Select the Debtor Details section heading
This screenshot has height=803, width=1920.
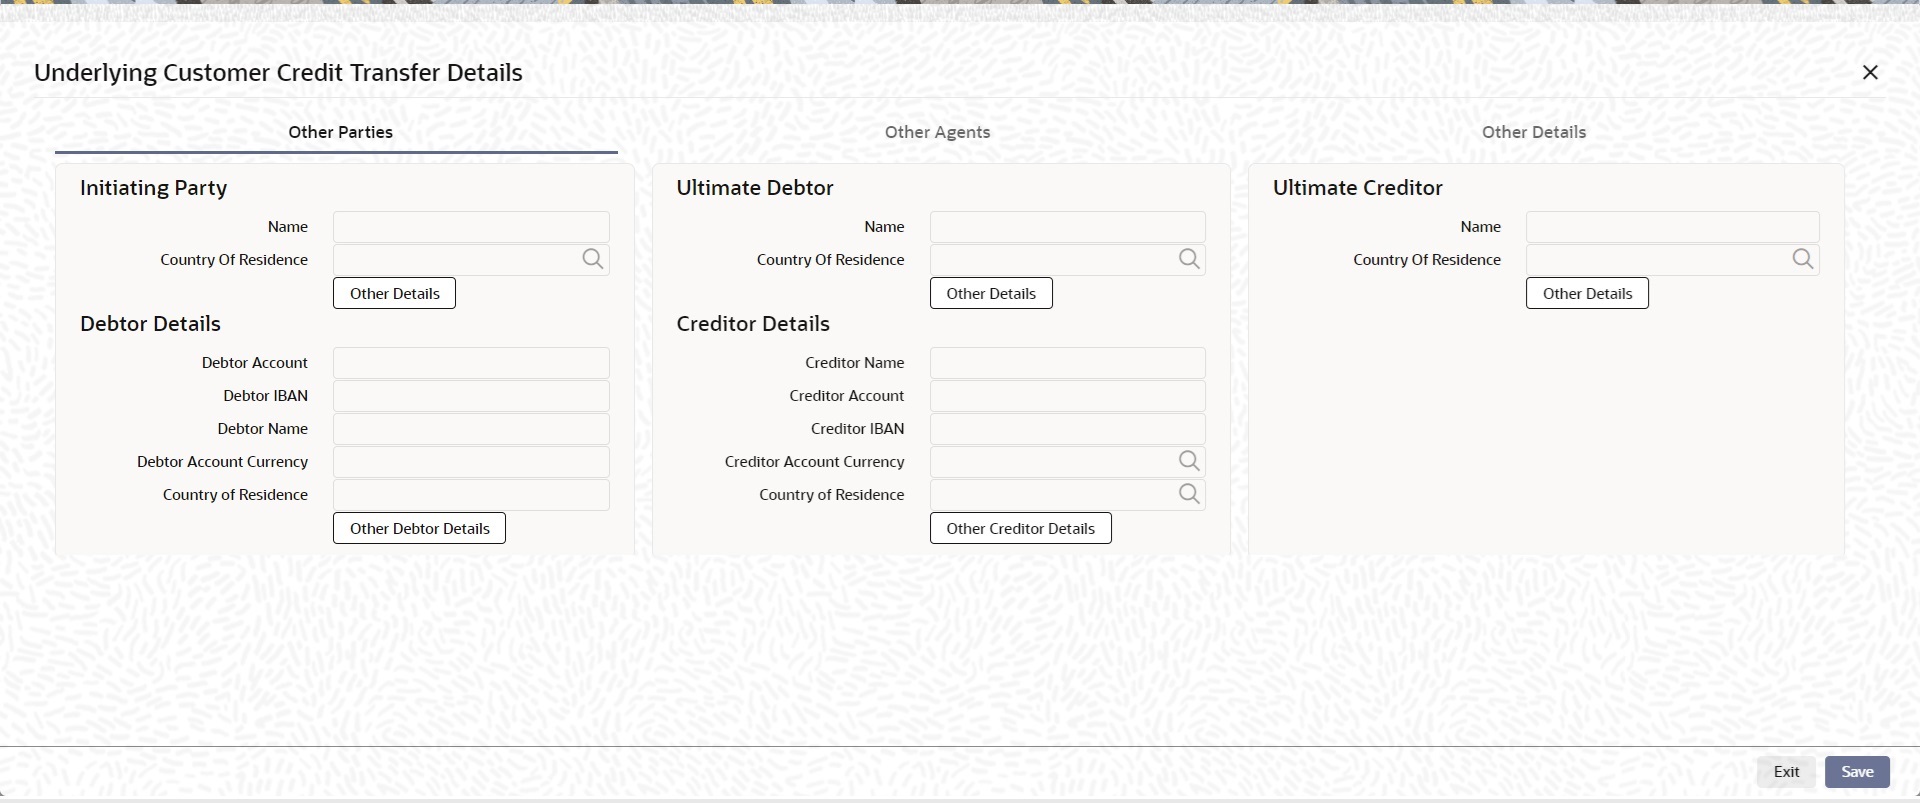150,324
